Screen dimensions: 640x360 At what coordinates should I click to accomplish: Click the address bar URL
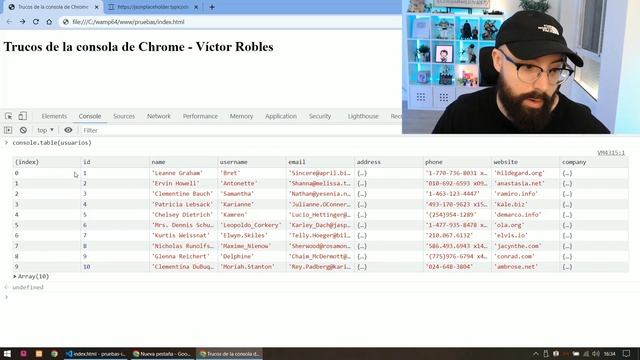128,22
